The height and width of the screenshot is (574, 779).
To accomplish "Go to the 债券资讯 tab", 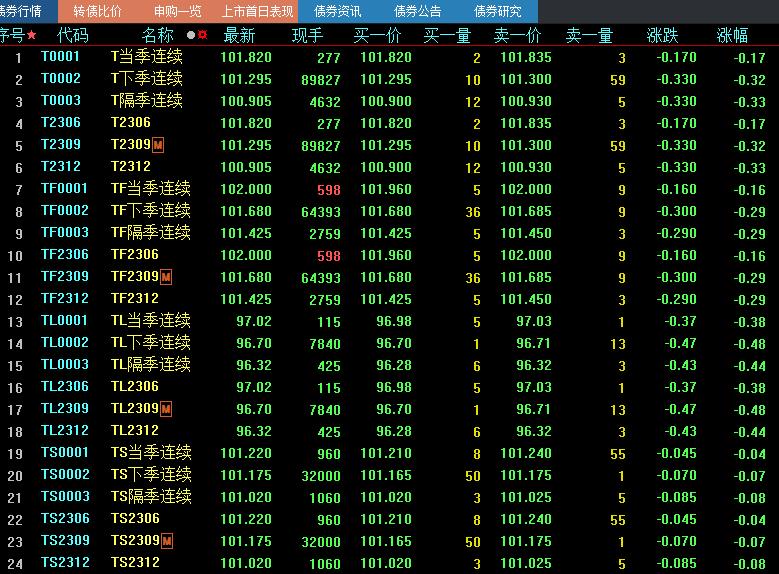I will [337, 11].
